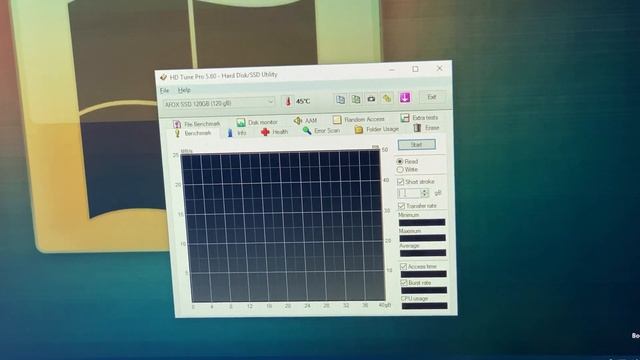640x360 pixels.
Task: Open the Erase tab
Action: point(426,128)
